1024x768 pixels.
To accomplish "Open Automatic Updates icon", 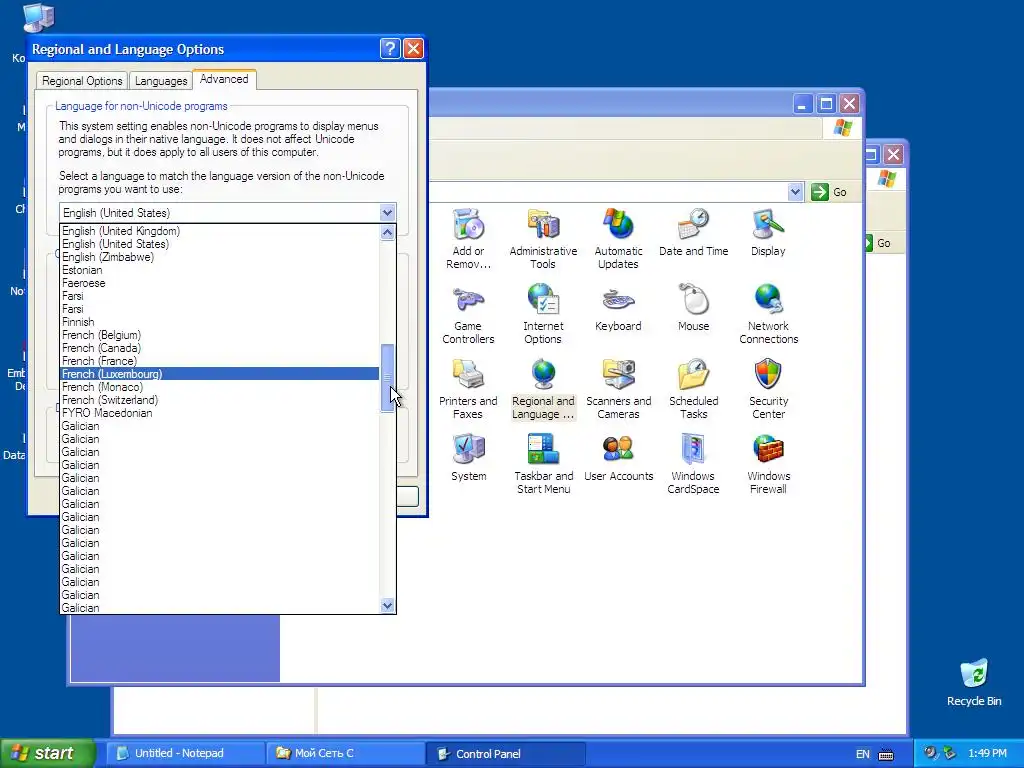I will 618,239.
